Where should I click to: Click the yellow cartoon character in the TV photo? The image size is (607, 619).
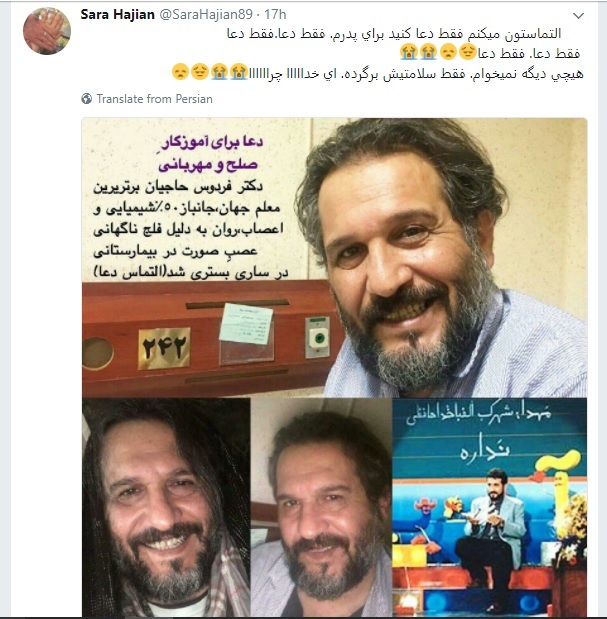pyautogui.click(x=560, y=468)
